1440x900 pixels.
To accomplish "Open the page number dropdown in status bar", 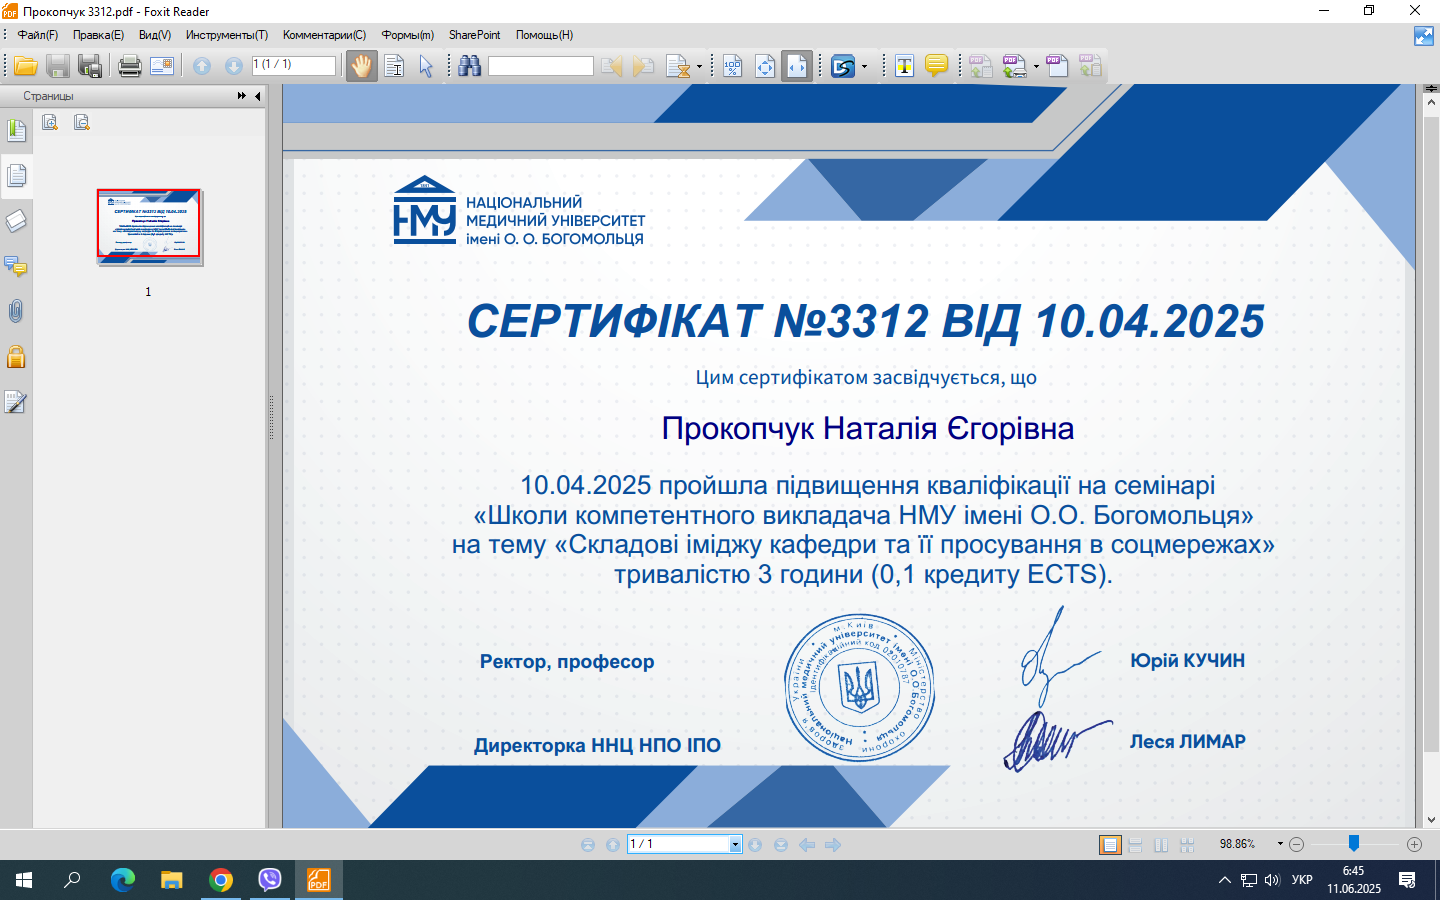I will point(735,845).
